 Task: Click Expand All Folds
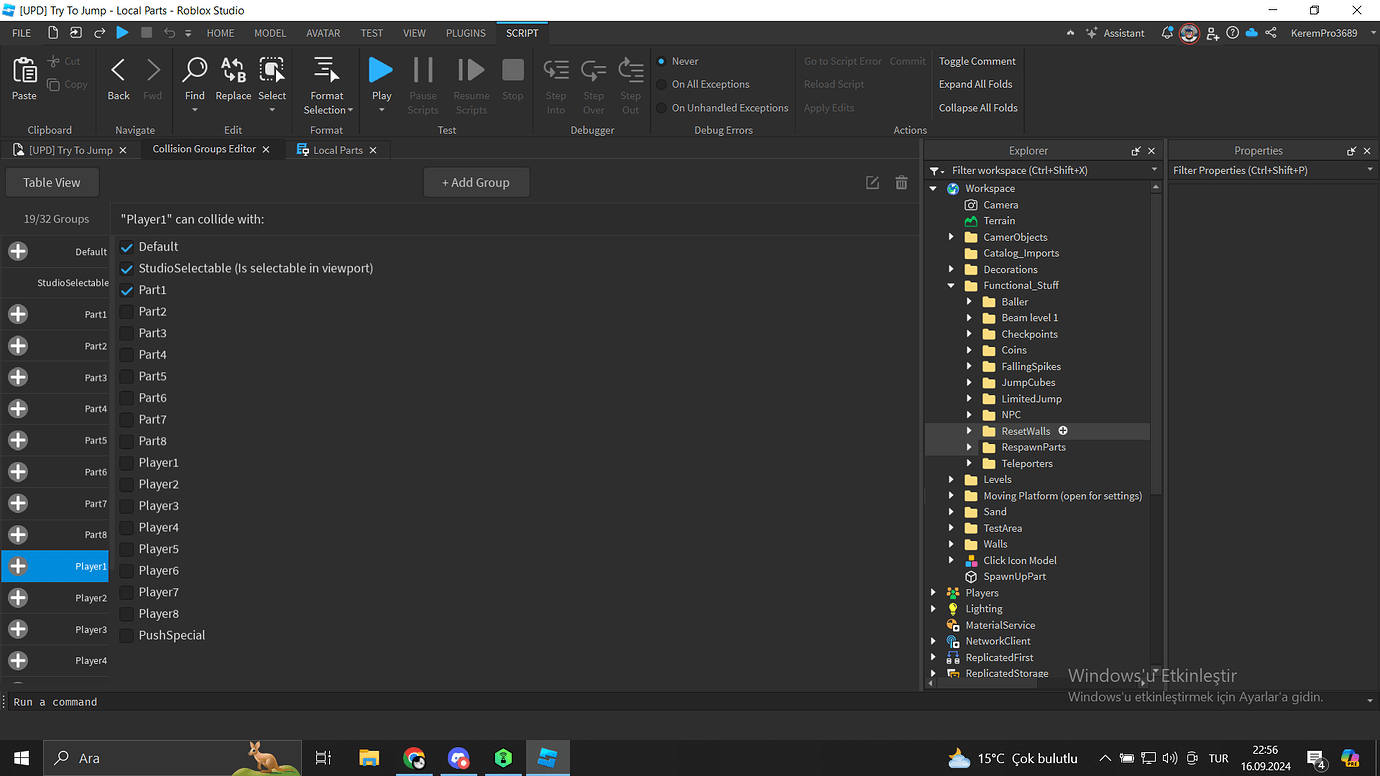click(x=975, y=84)
